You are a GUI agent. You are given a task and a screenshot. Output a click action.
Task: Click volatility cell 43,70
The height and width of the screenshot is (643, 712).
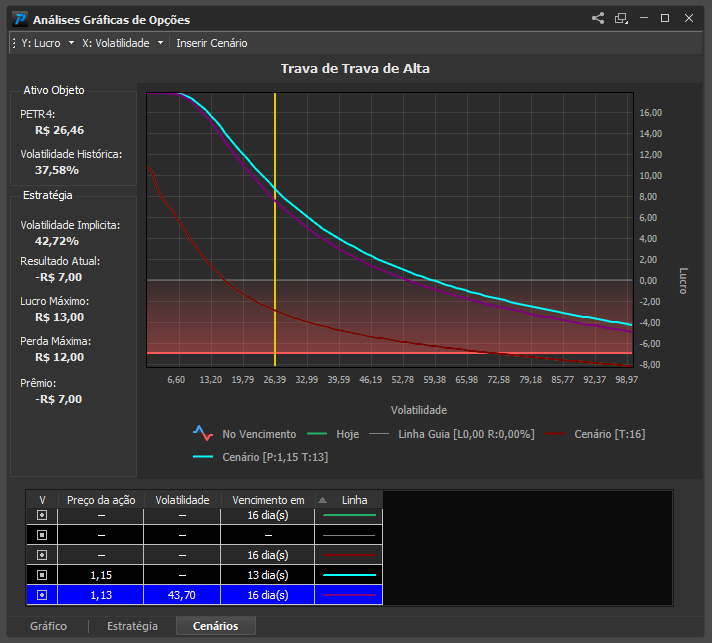point(182,595)
